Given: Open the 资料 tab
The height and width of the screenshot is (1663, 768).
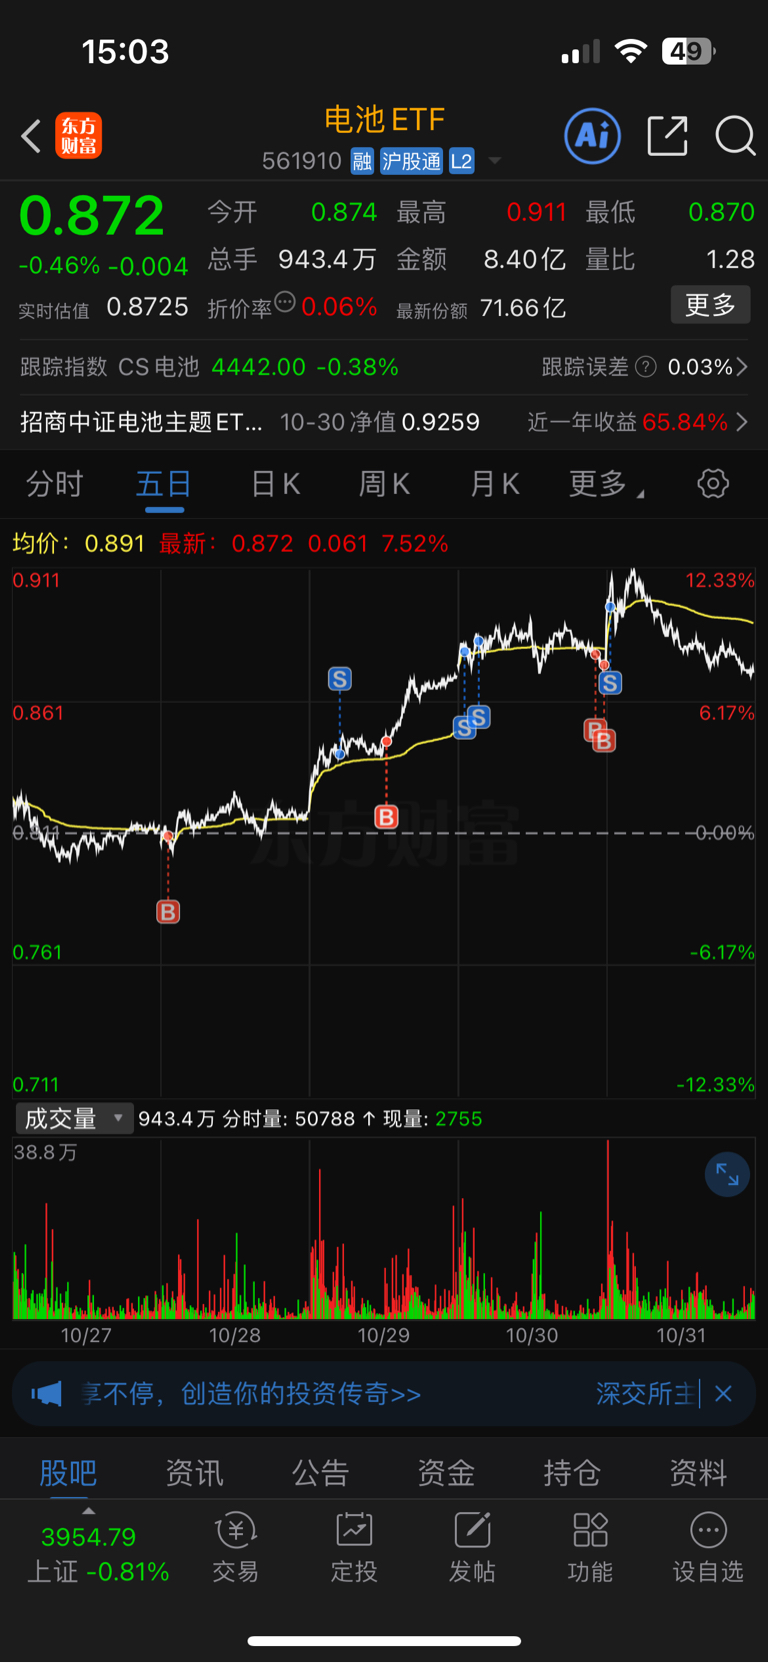Looking at the screenshot, I should coord(698,1472).
